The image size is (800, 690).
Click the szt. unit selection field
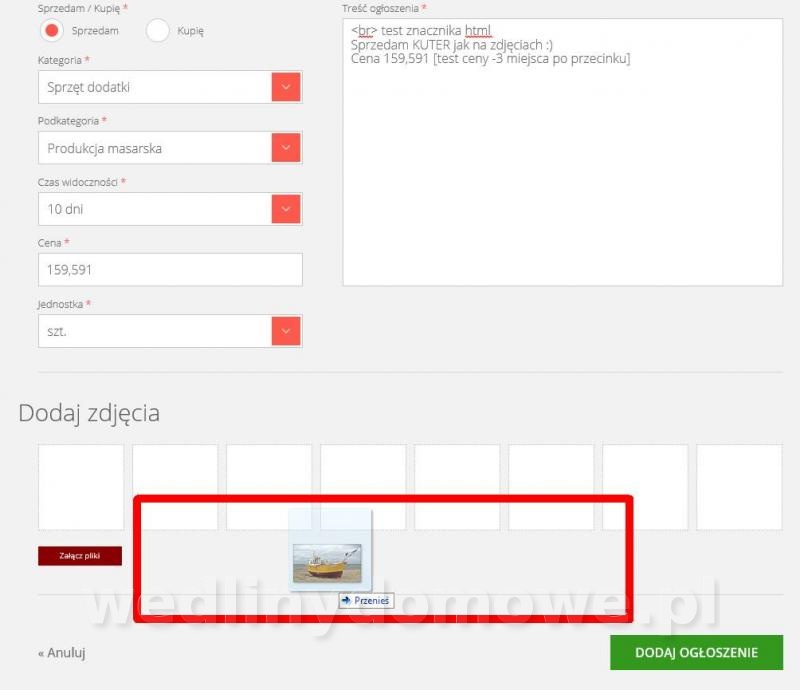[170, 331]
